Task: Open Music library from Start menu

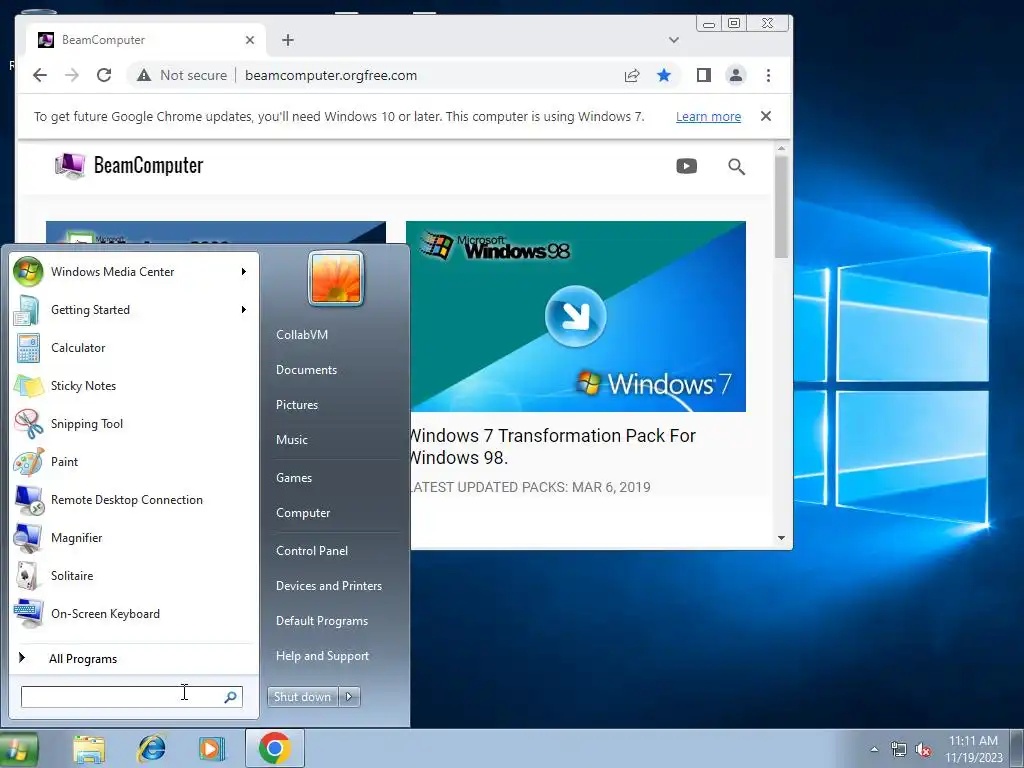Action: coord(291,440)
